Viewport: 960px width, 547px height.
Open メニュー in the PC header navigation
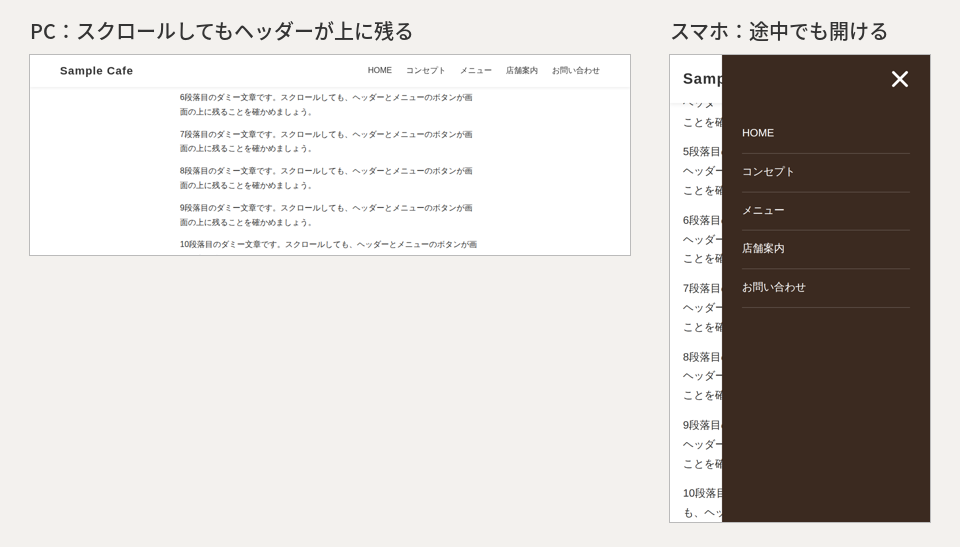click(476, 70)
